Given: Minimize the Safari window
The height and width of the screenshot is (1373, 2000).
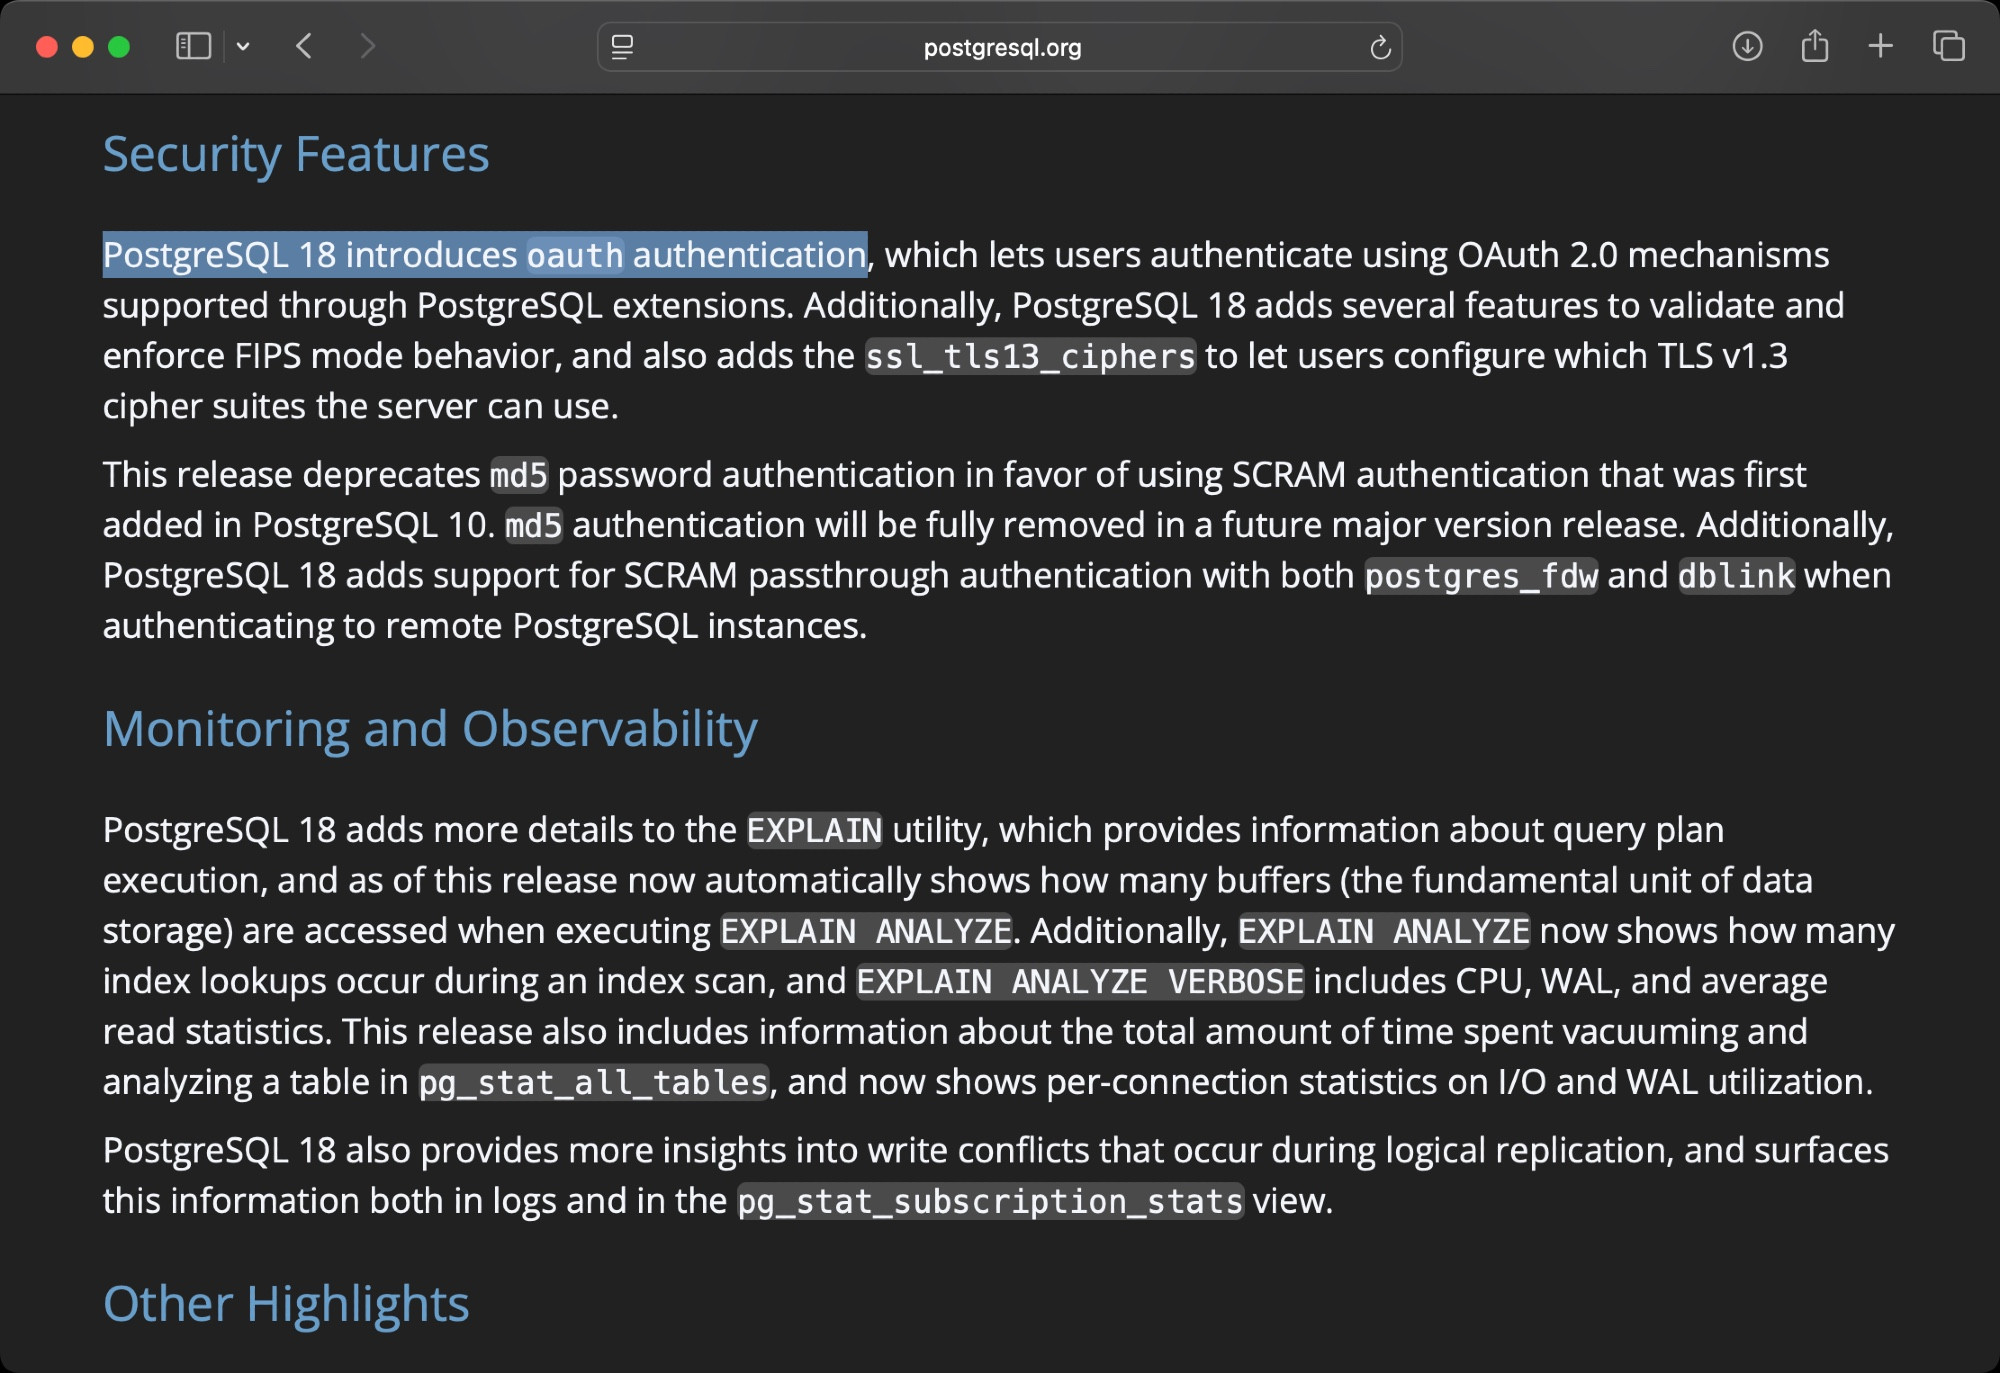Looking at the screenshot, I should click(x=83, y=47).
